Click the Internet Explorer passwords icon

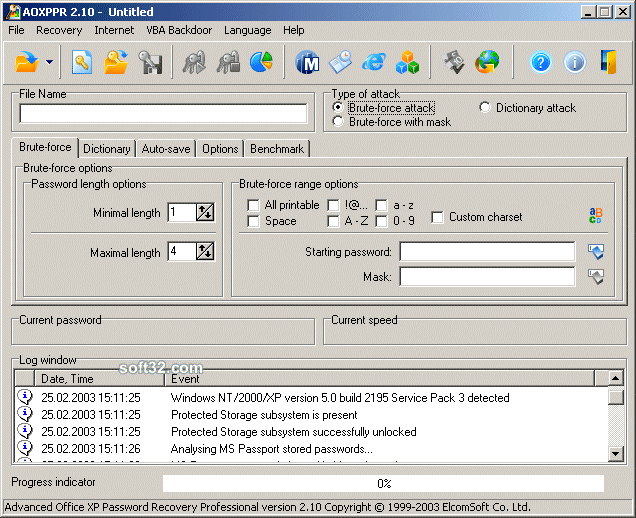(x=374, y=62)
